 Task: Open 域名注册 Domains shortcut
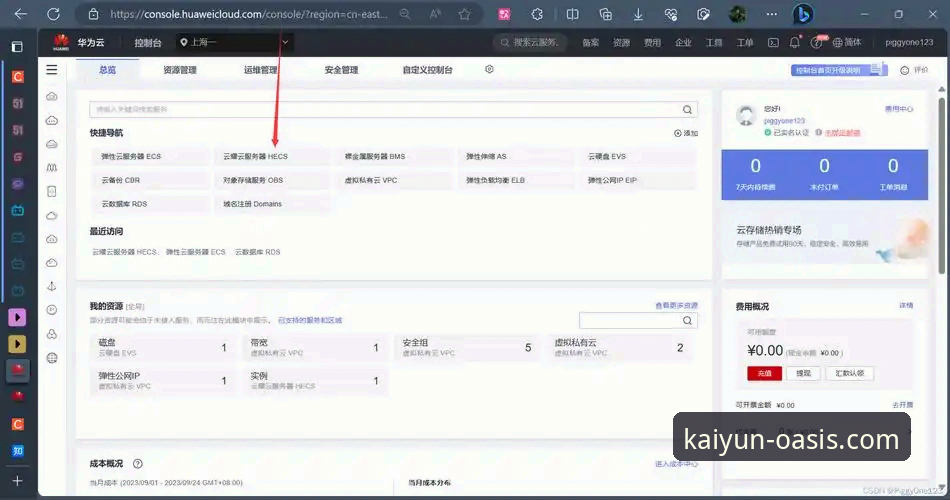[x=272, y=204]
